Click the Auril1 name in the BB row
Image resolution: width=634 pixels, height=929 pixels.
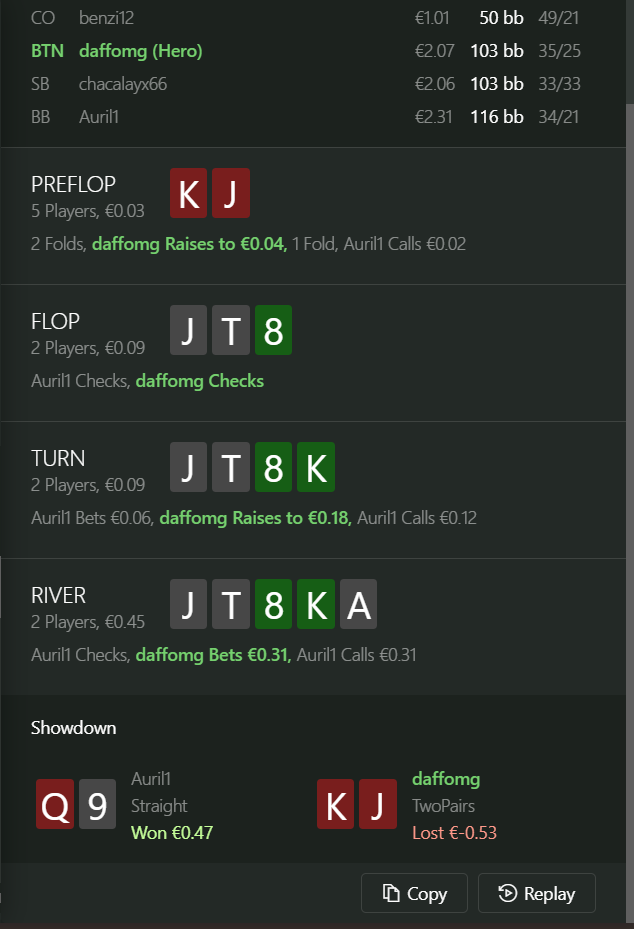[99, 117]
